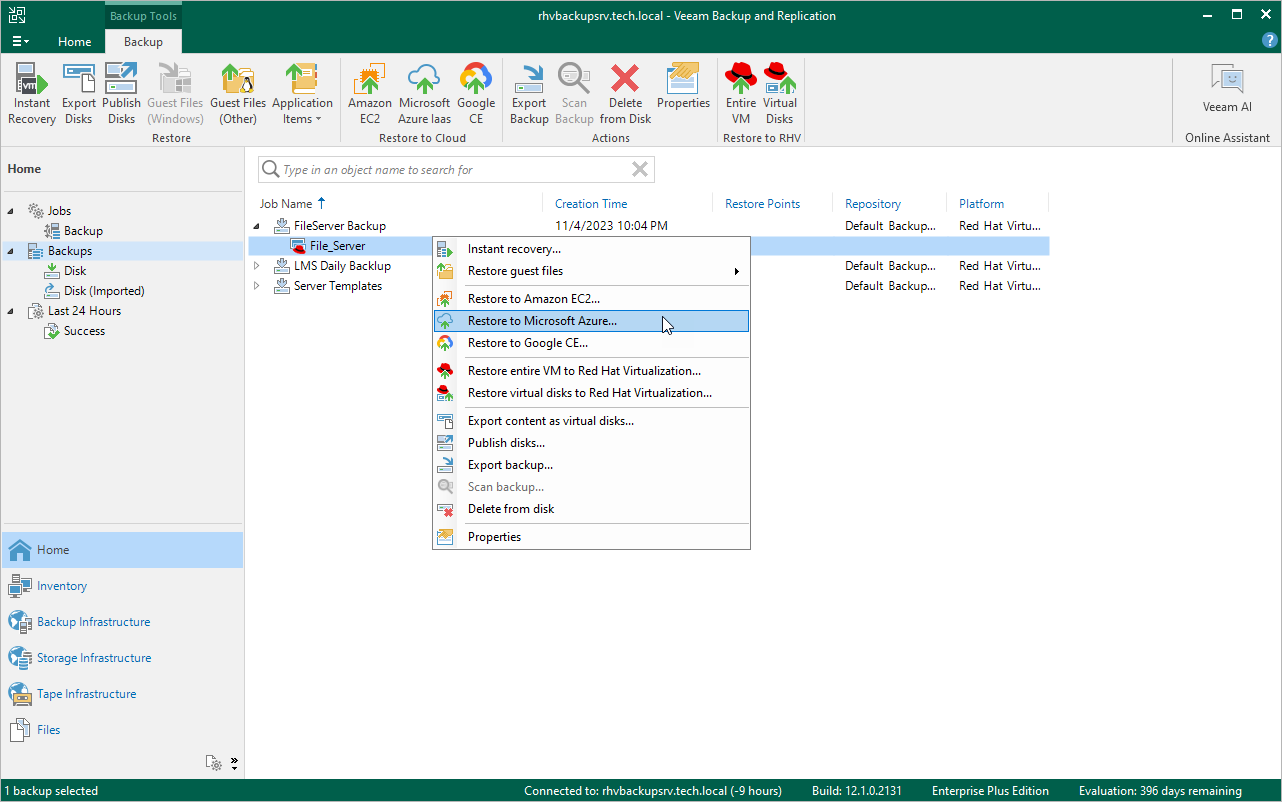Open the Storage Infrastructure view

pyautogui.click(x=122, y=658)
